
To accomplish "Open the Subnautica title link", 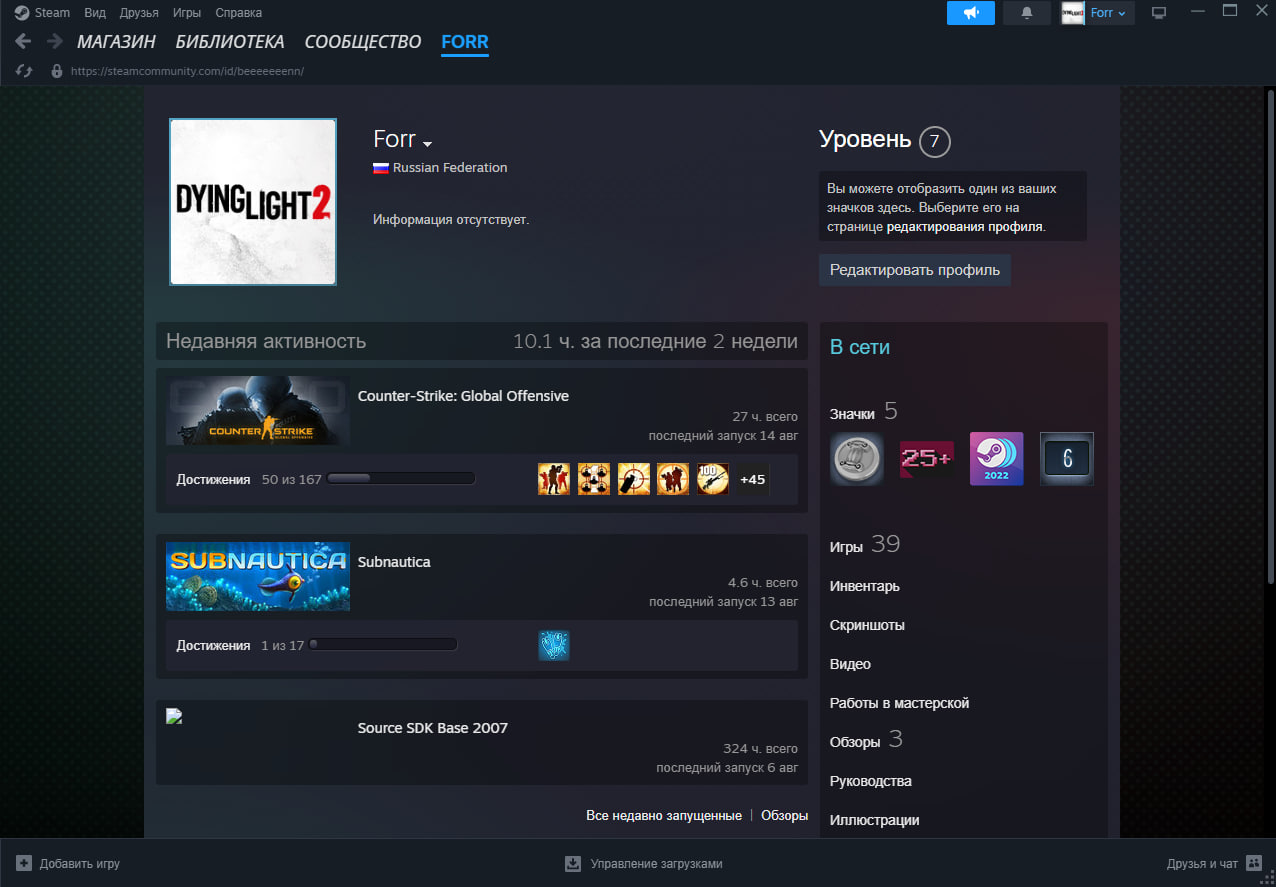I will (394, 562).
